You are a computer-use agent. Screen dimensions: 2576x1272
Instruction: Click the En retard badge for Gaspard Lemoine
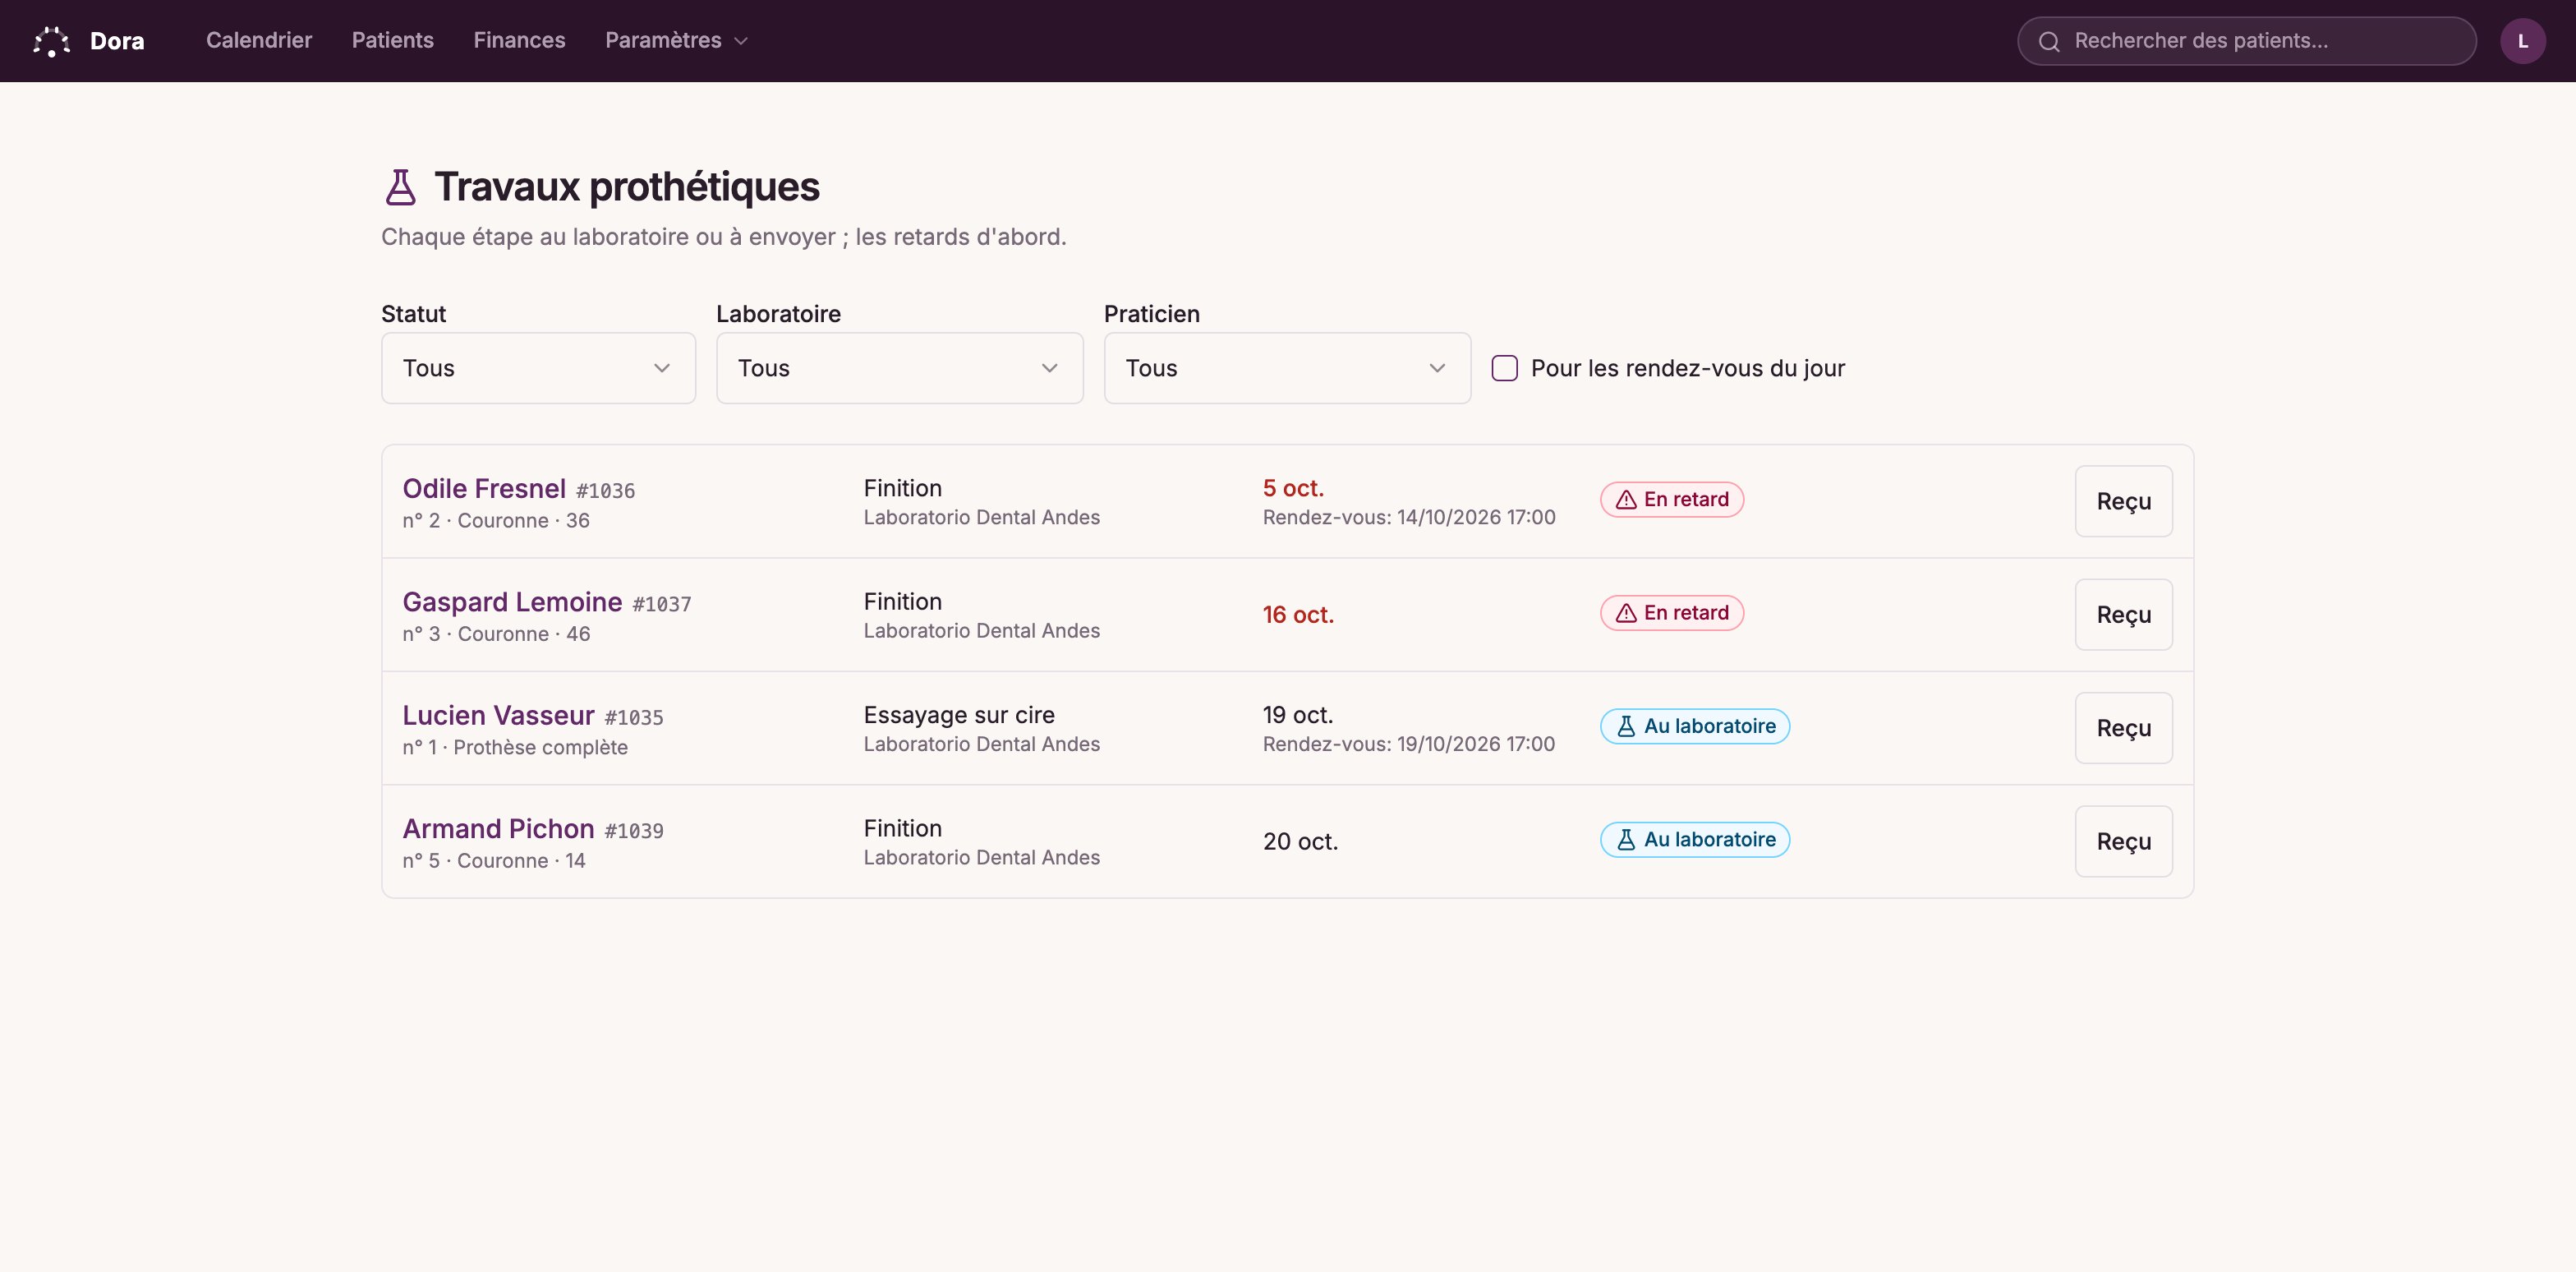(1672, 613)
